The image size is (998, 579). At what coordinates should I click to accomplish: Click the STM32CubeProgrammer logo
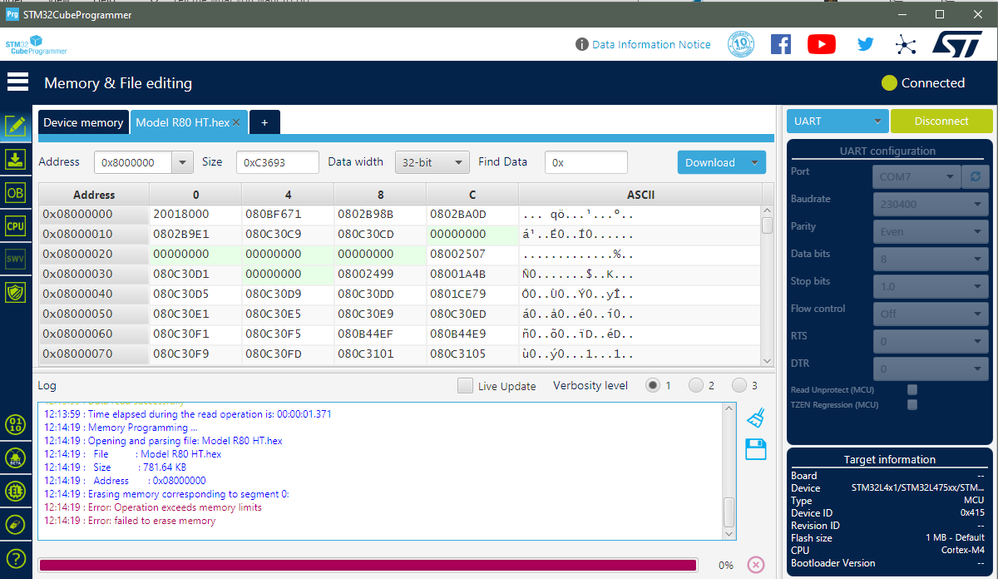point(36,45)
